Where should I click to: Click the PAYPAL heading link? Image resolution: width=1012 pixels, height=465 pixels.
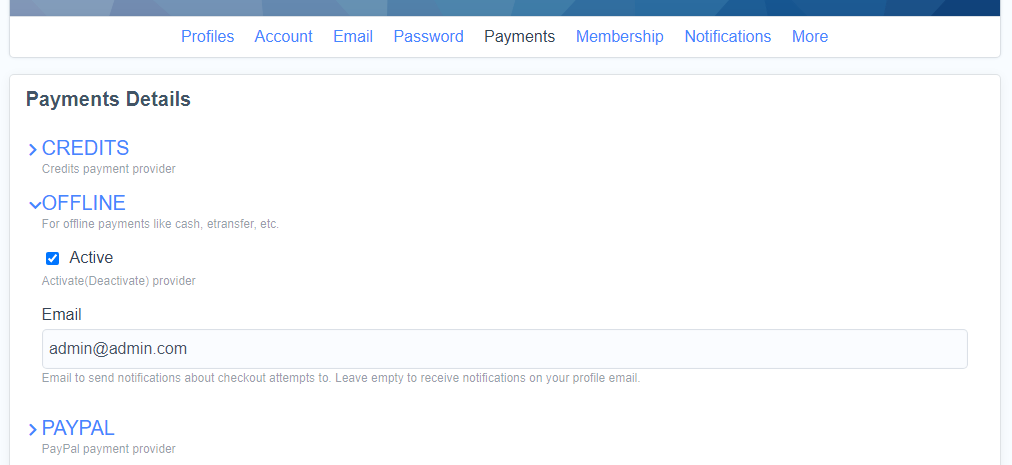click(78, 428)
